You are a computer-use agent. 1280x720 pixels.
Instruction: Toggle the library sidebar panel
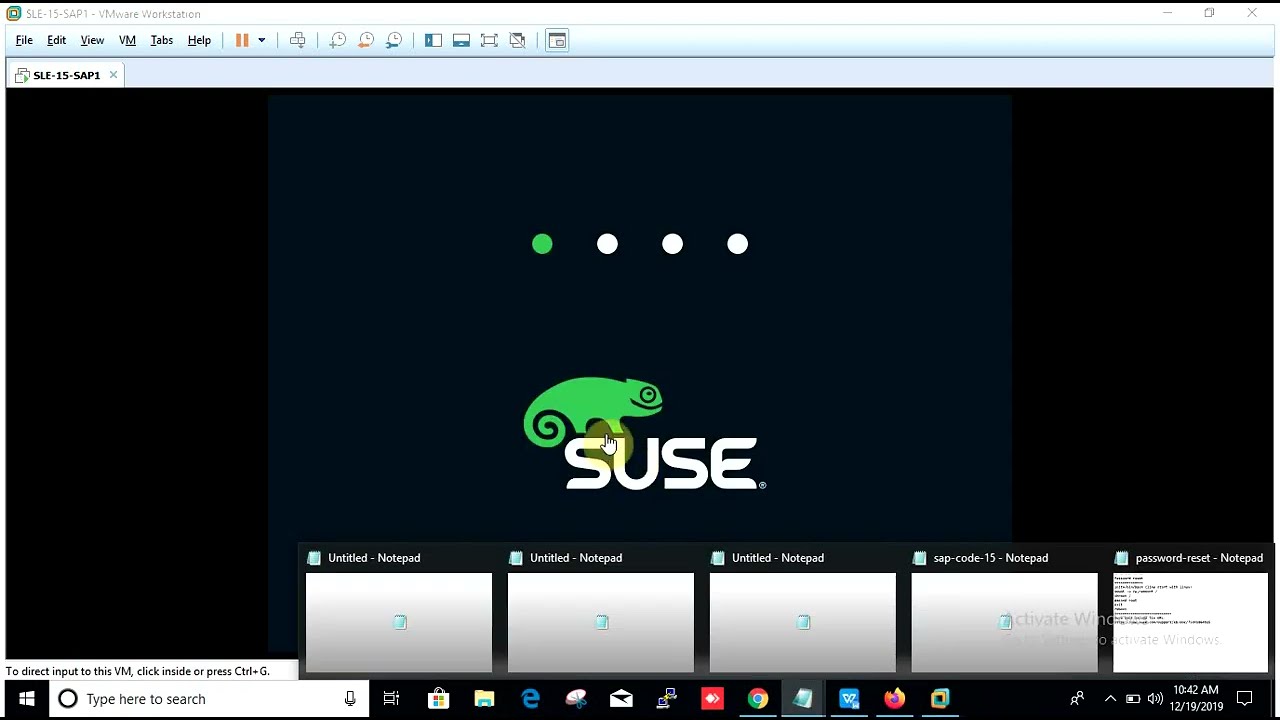pos(433,40)
